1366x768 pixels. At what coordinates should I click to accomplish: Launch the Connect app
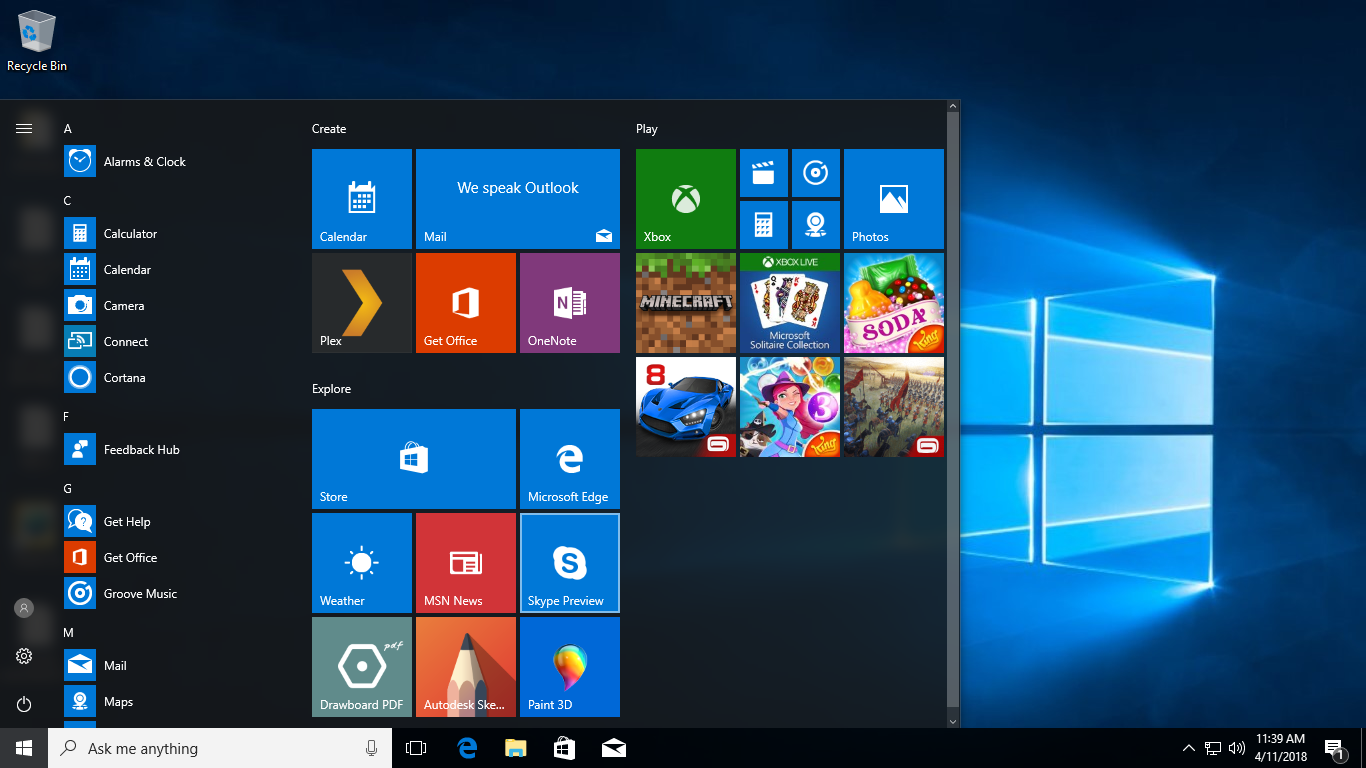tap(180, 341)
